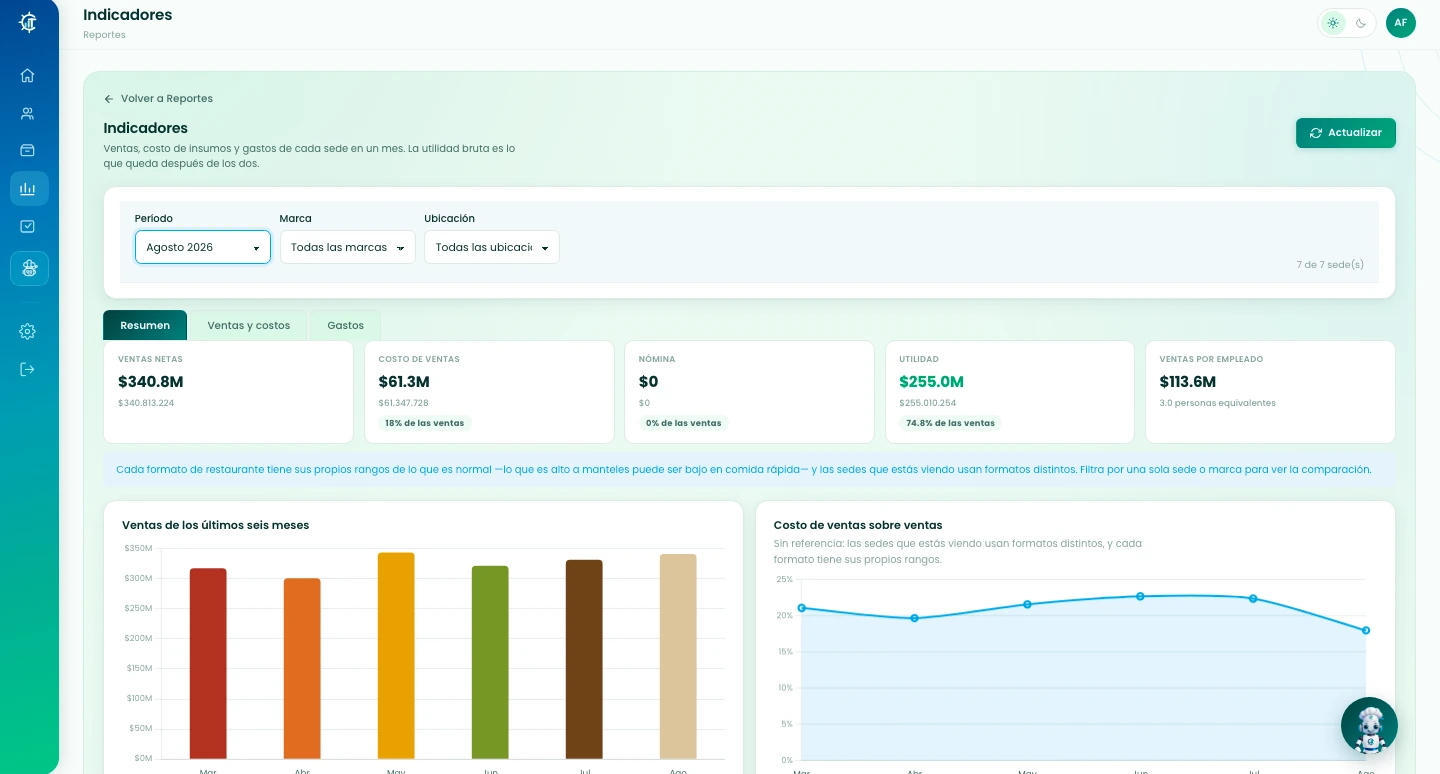Click the first data point on cost line
The width and height of the screenshot is (1440, 774).
801,608
